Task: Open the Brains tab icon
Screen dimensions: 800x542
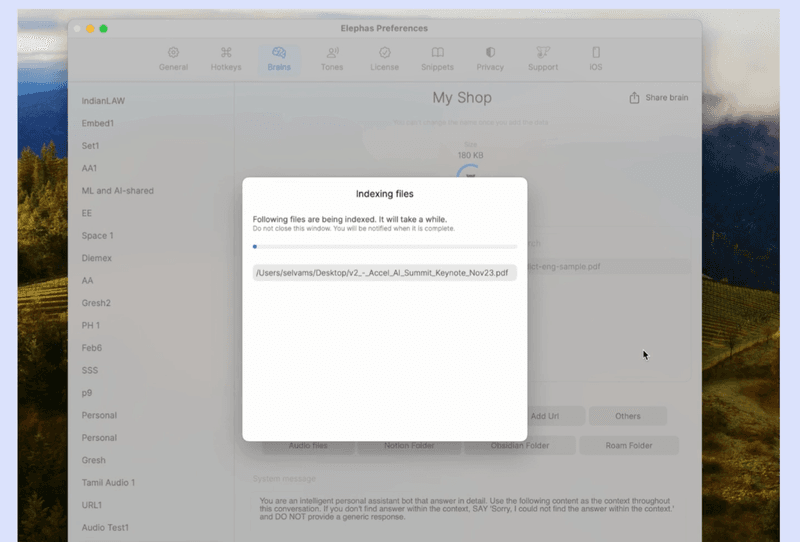Action: point(279,53)
